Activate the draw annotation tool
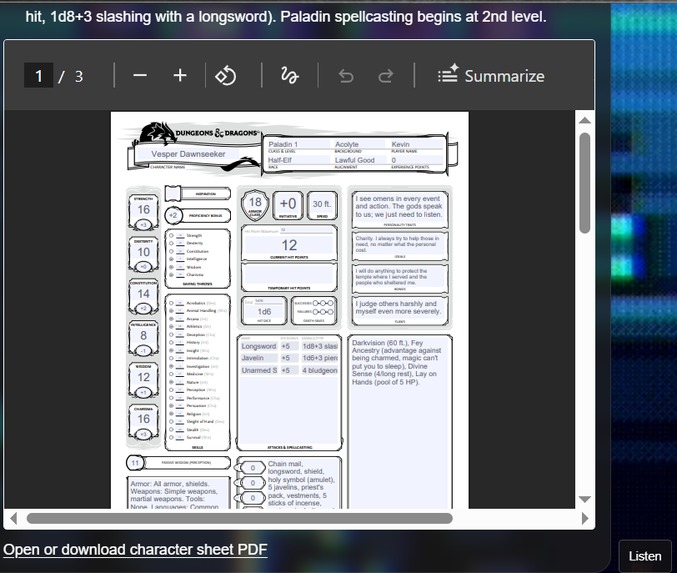 tap(289, 76)
